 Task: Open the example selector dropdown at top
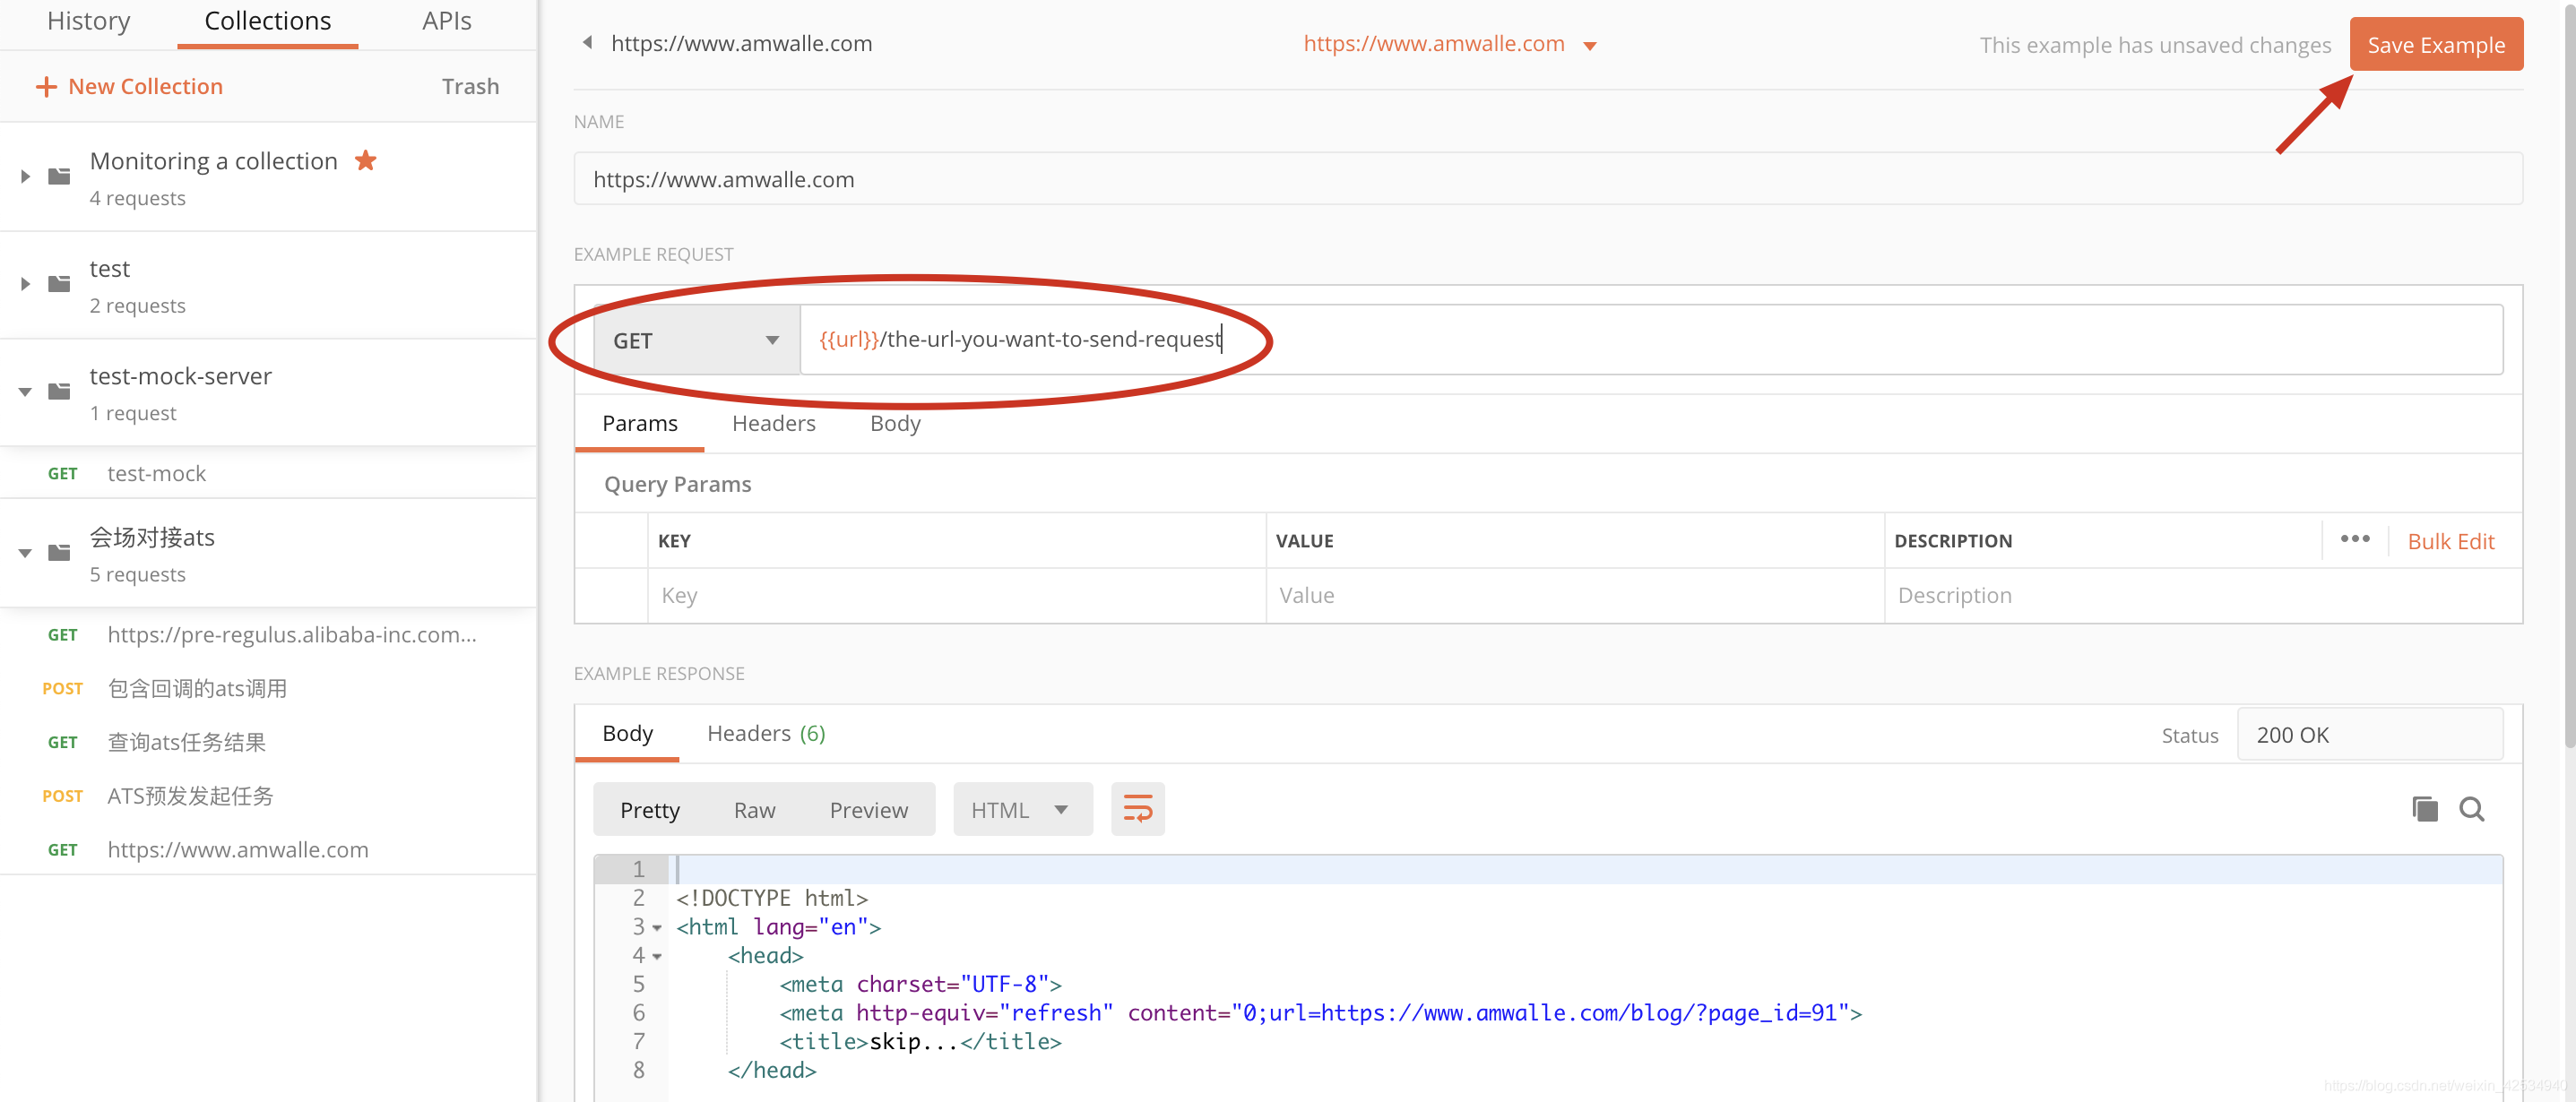coord(1590,46)
